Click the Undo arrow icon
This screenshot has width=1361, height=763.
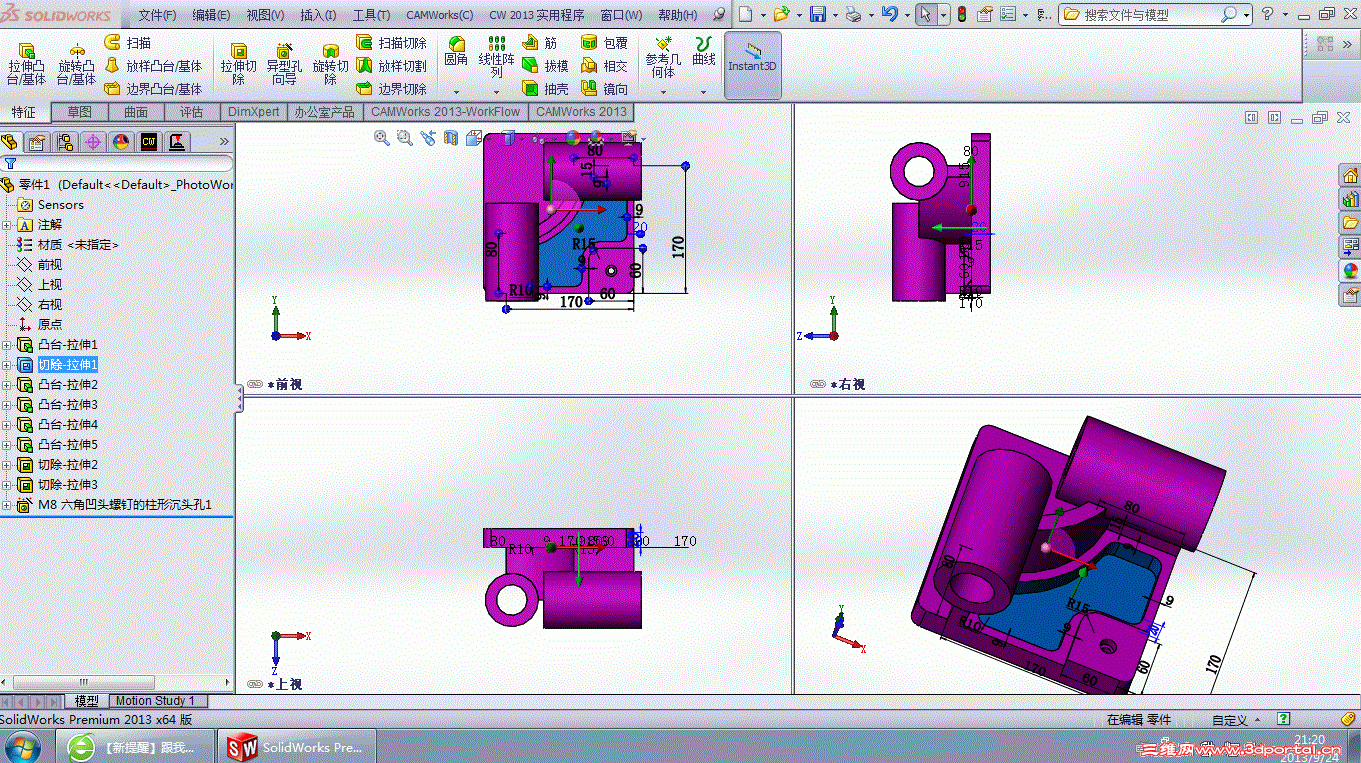click(x=889, y=14)
